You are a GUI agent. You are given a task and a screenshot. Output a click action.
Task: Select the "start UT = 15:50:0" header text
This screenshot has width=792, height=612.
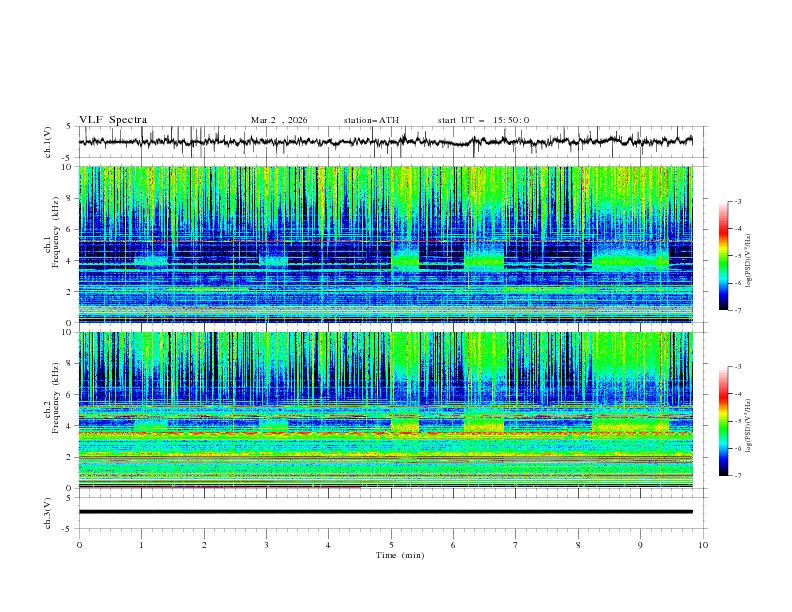click(x=483, y=120)
